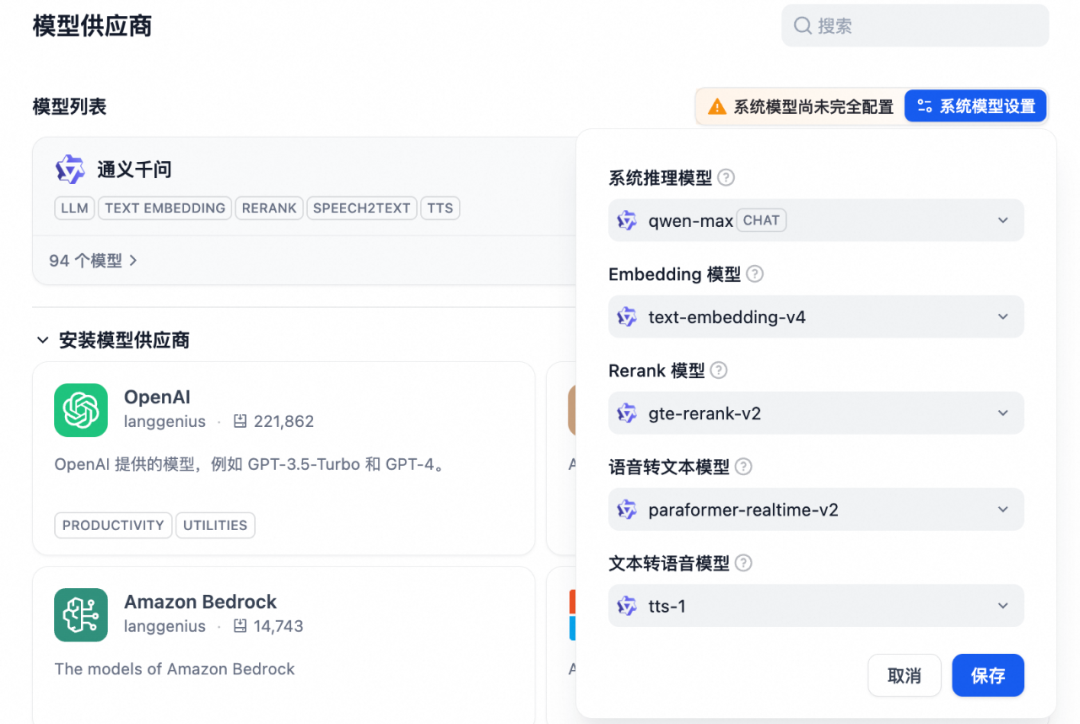Select the PRODUCTIVITY tag on OpenAI card

pos(112,525)
